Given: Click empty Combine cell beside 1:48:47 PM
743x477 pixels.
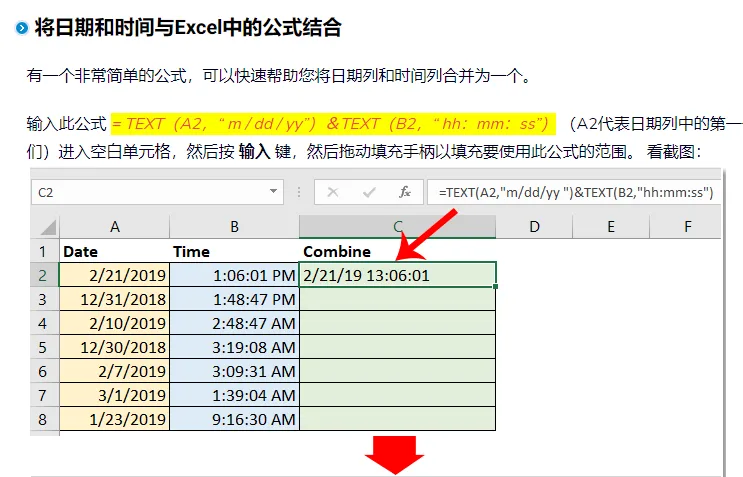Looking at the screenshot, I should coord(398,299).
